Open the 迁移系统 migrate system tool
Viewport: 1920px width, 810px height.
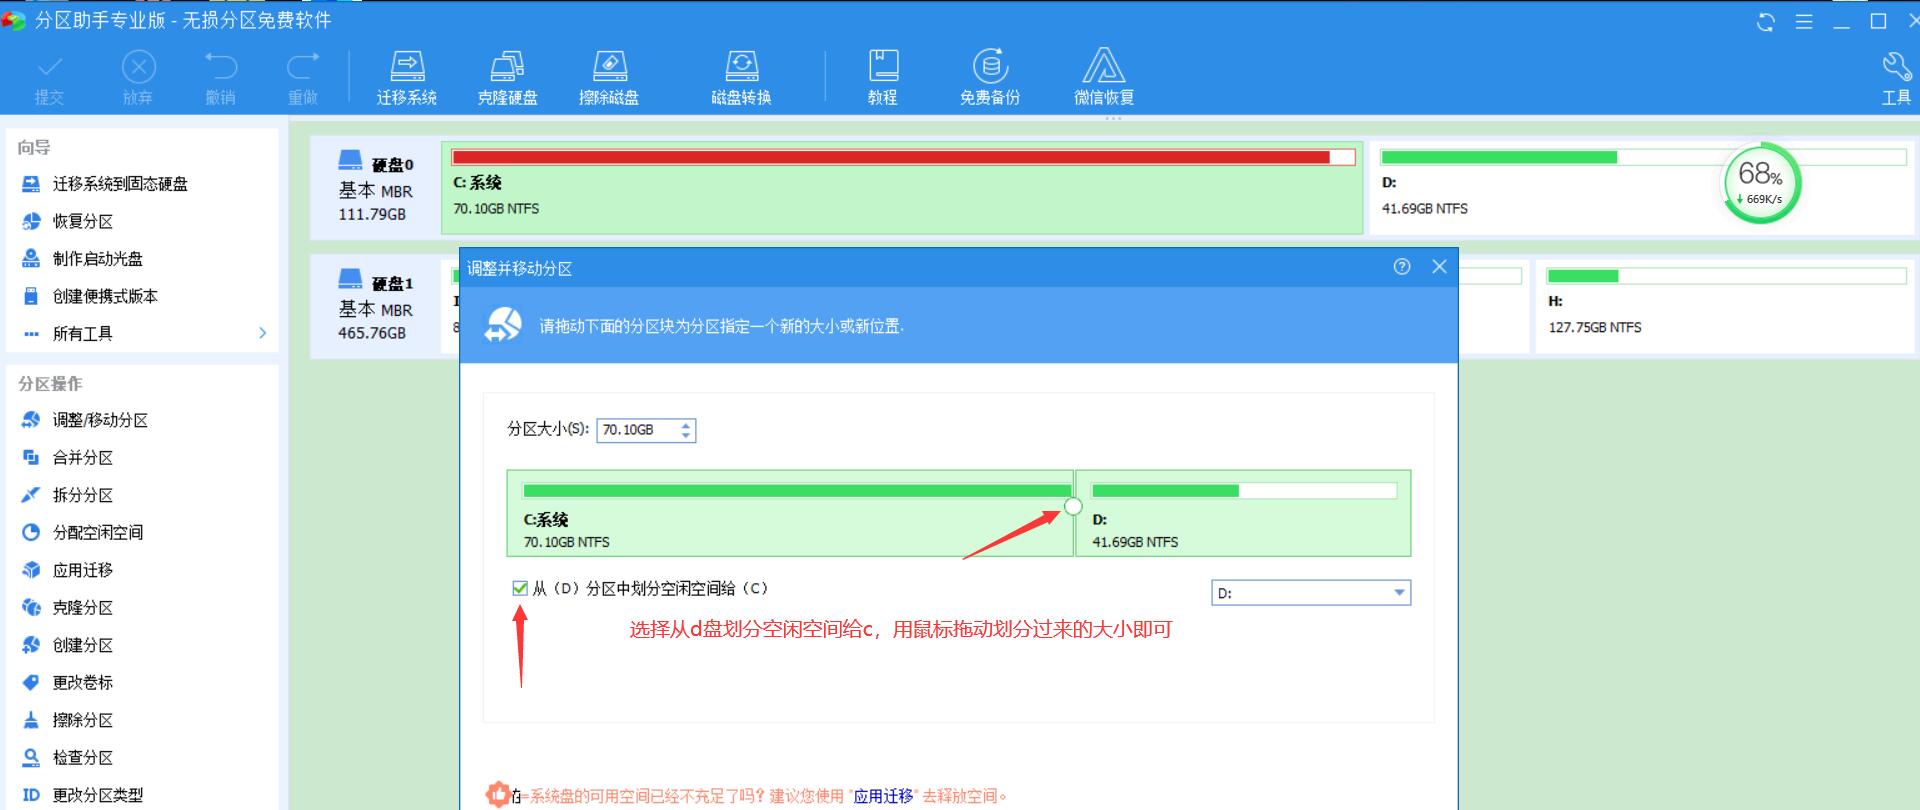click(x=406, y=78)
